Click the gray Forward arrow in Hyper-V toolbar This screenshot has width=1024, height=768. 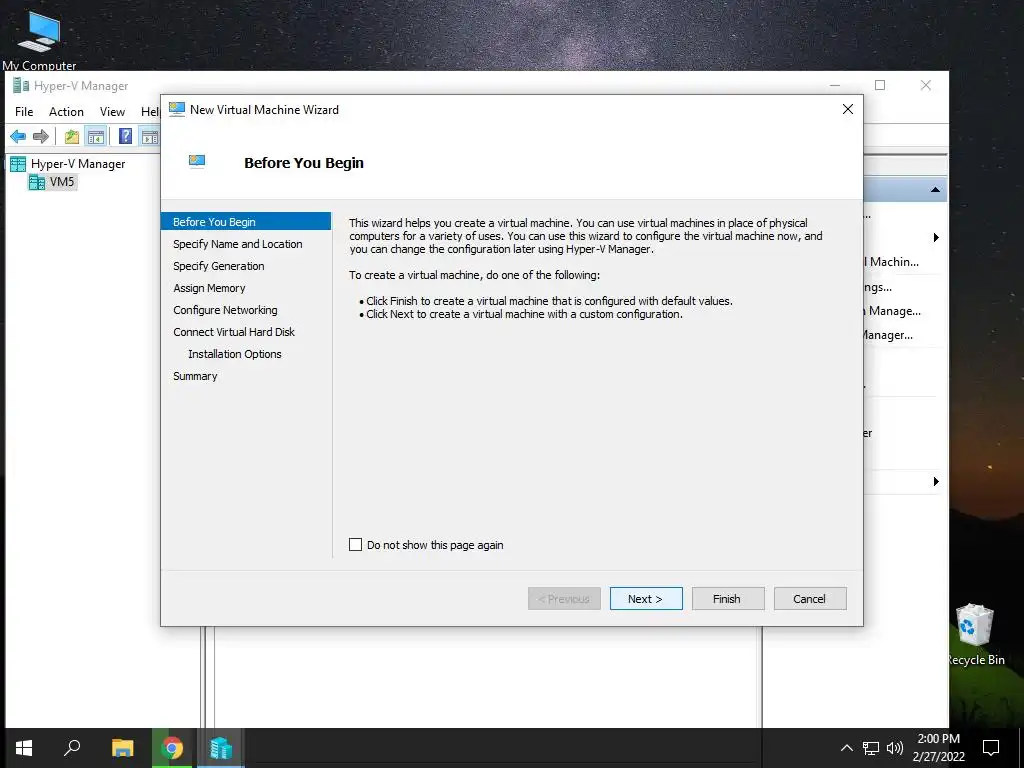point(40,136)
